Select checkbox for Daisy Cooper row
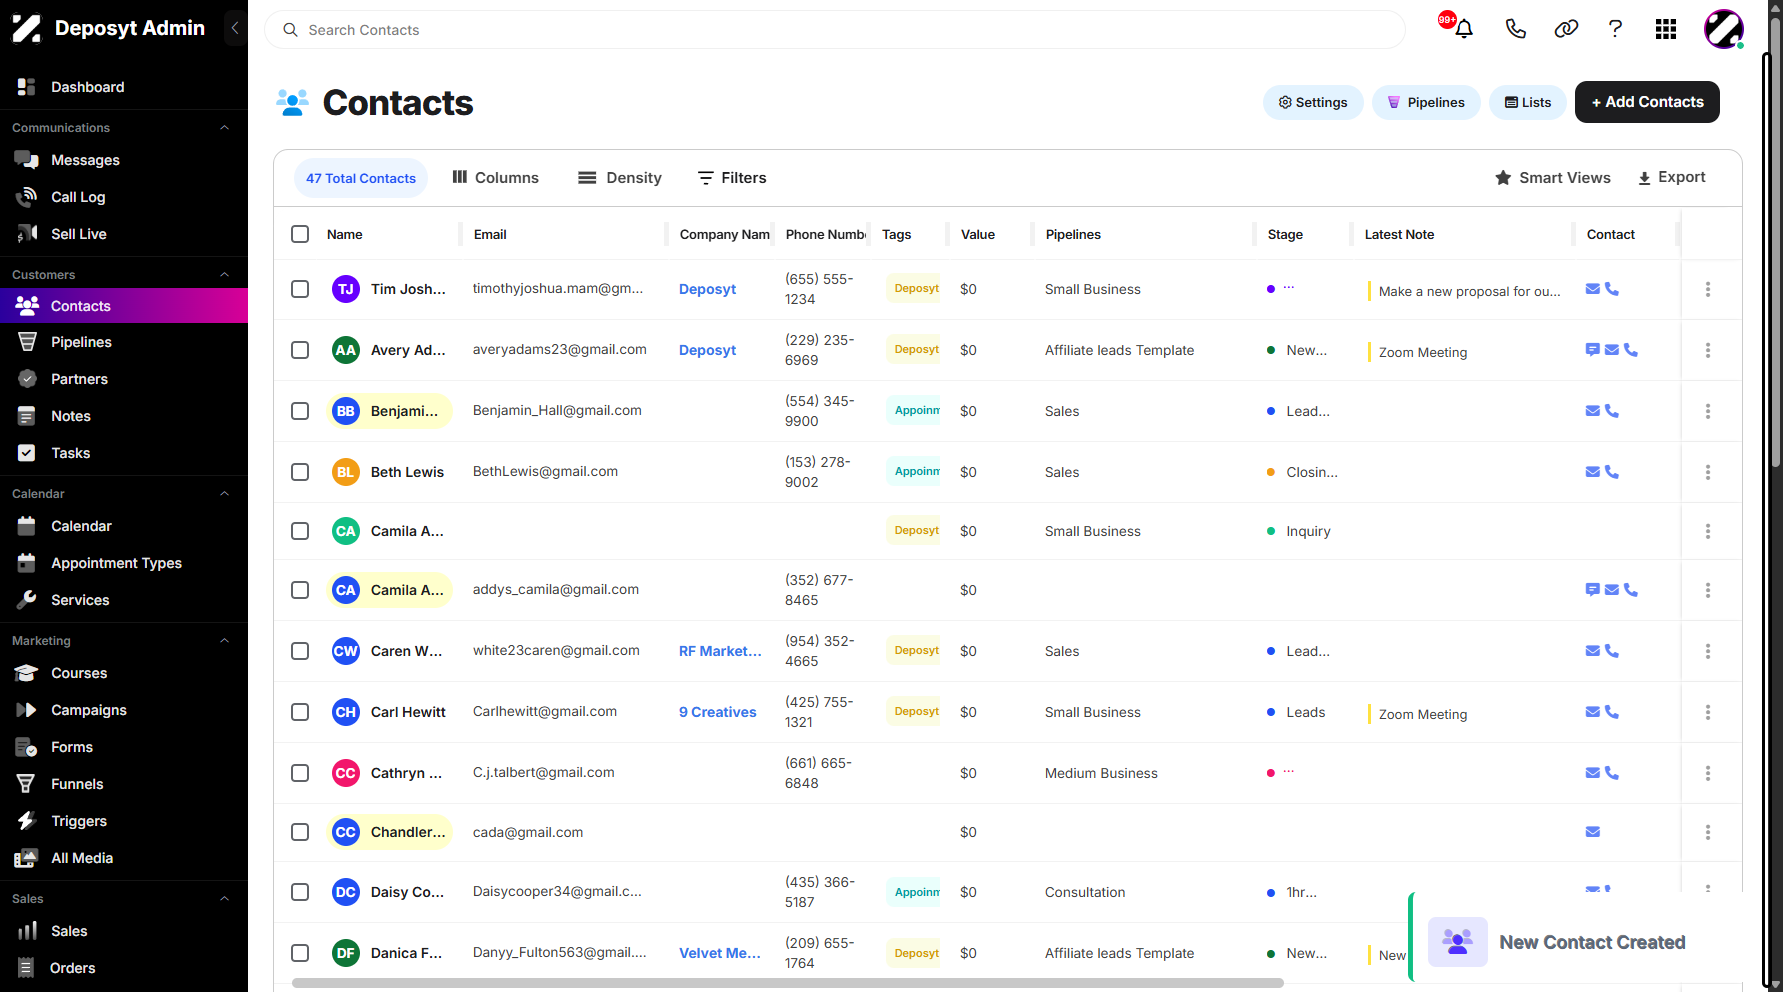The width and height of the screenshot is (1783, 992). point(300,892)
